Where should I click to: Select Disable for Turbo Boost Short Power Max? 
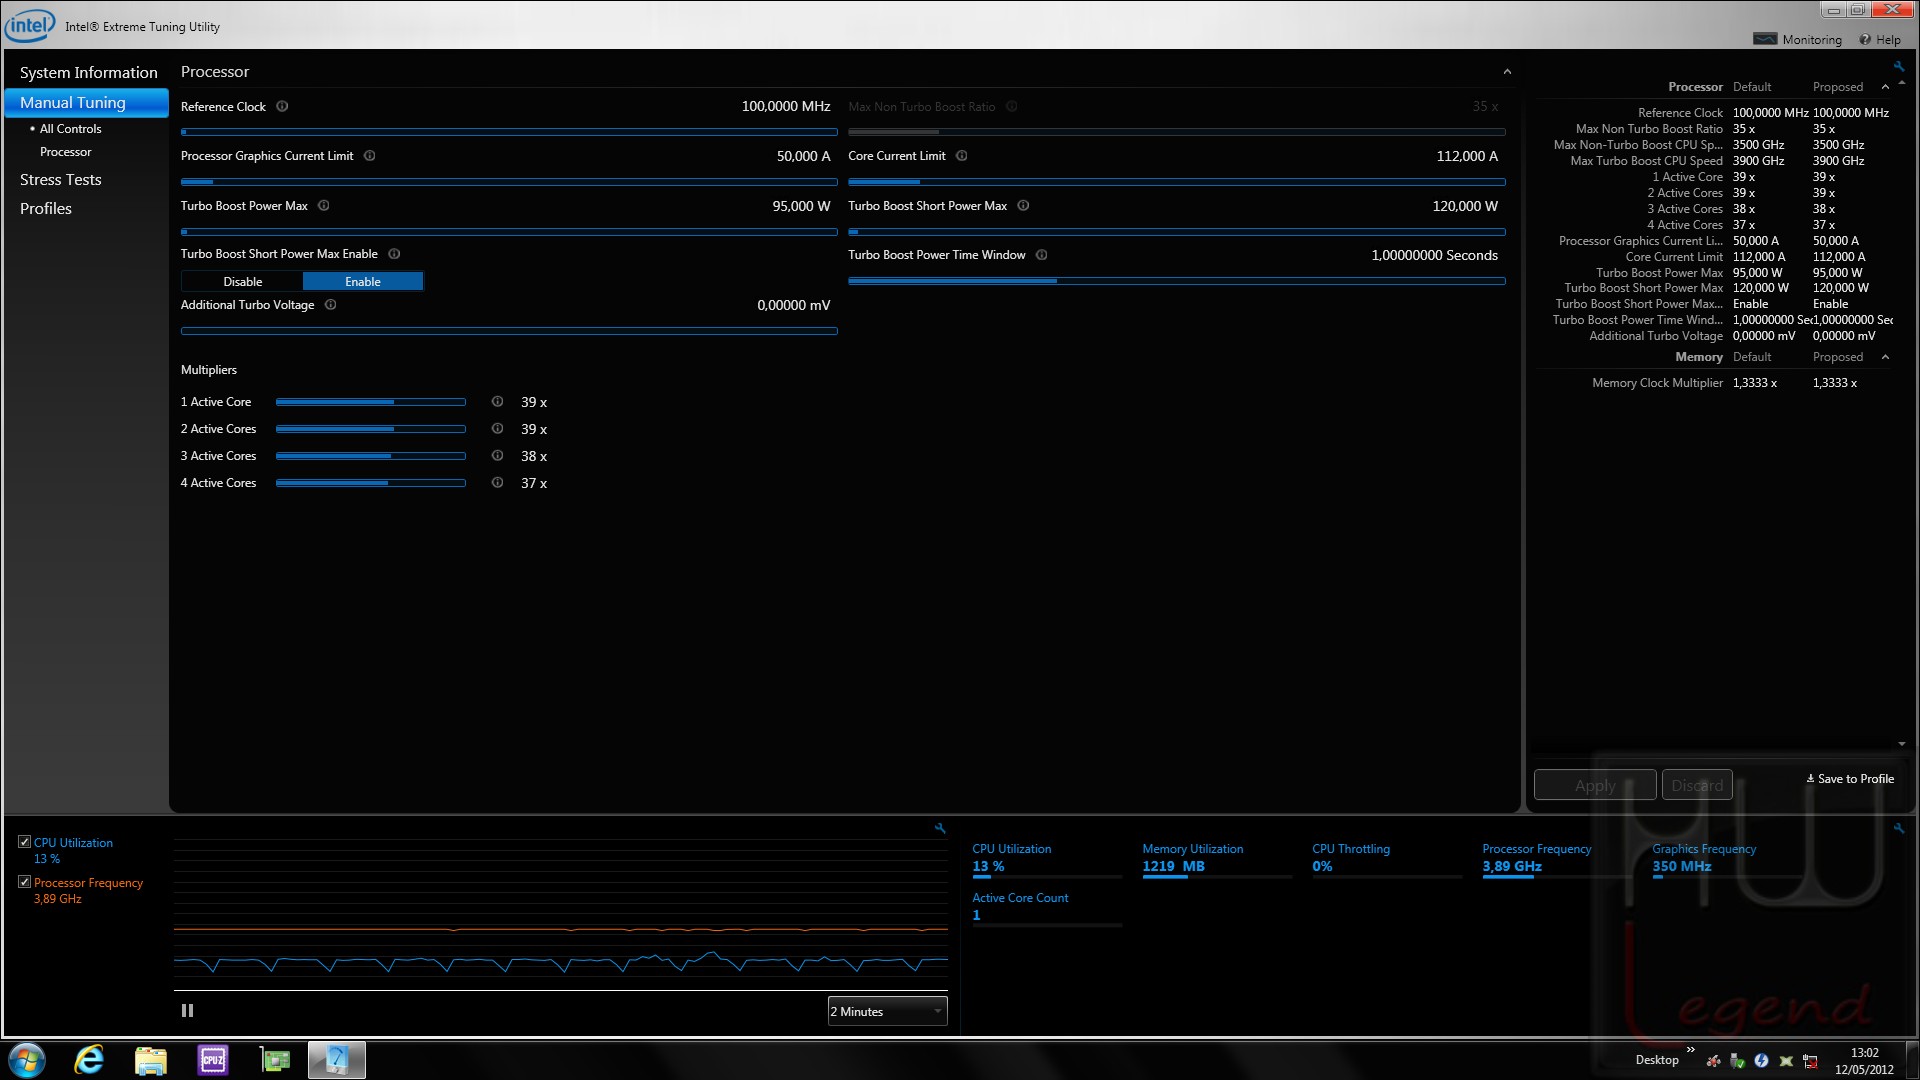point(242,282)
